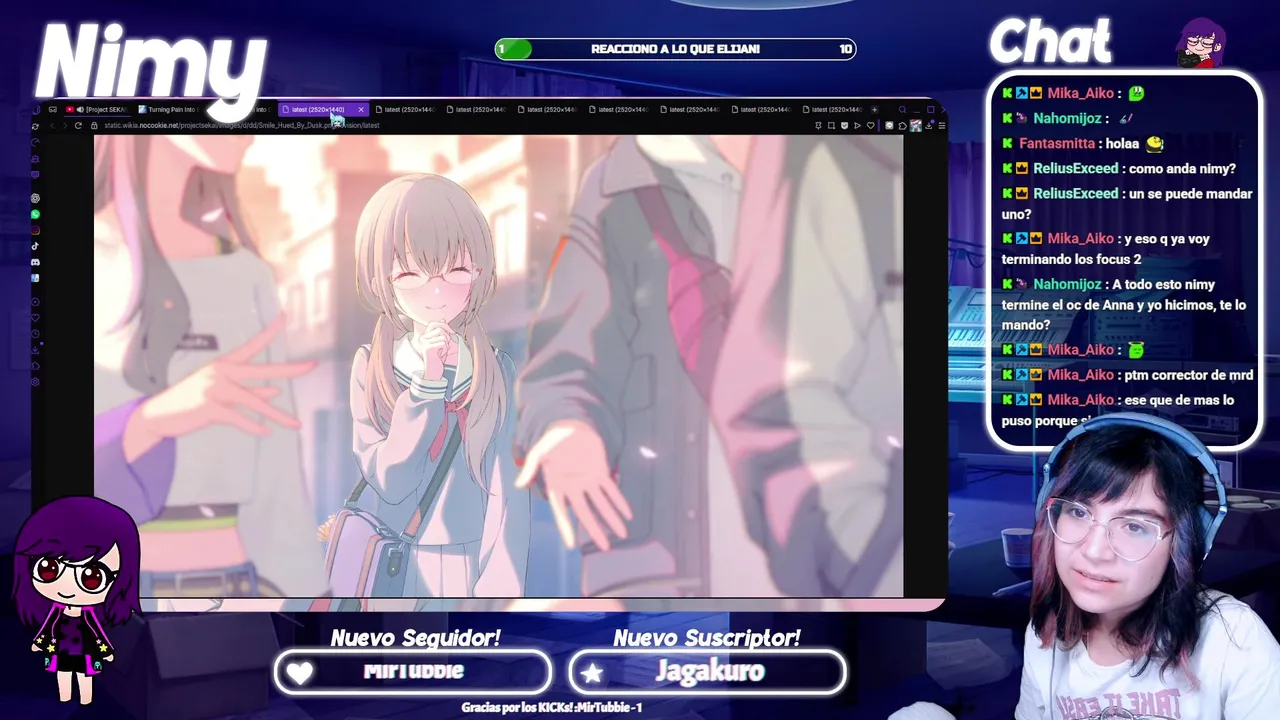The width and height of the screenshot is (1280, 720).
Task: Open the ChatGPT sidebar icon
Action: point(35,198)
